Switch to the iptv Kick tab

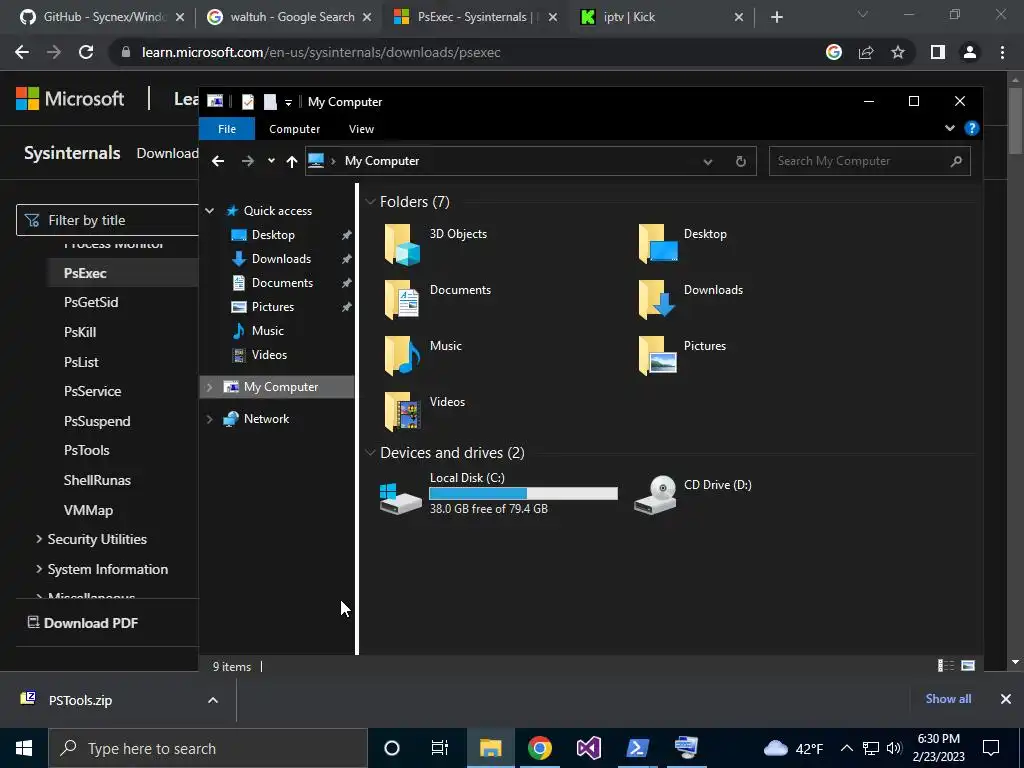point(662,17)
